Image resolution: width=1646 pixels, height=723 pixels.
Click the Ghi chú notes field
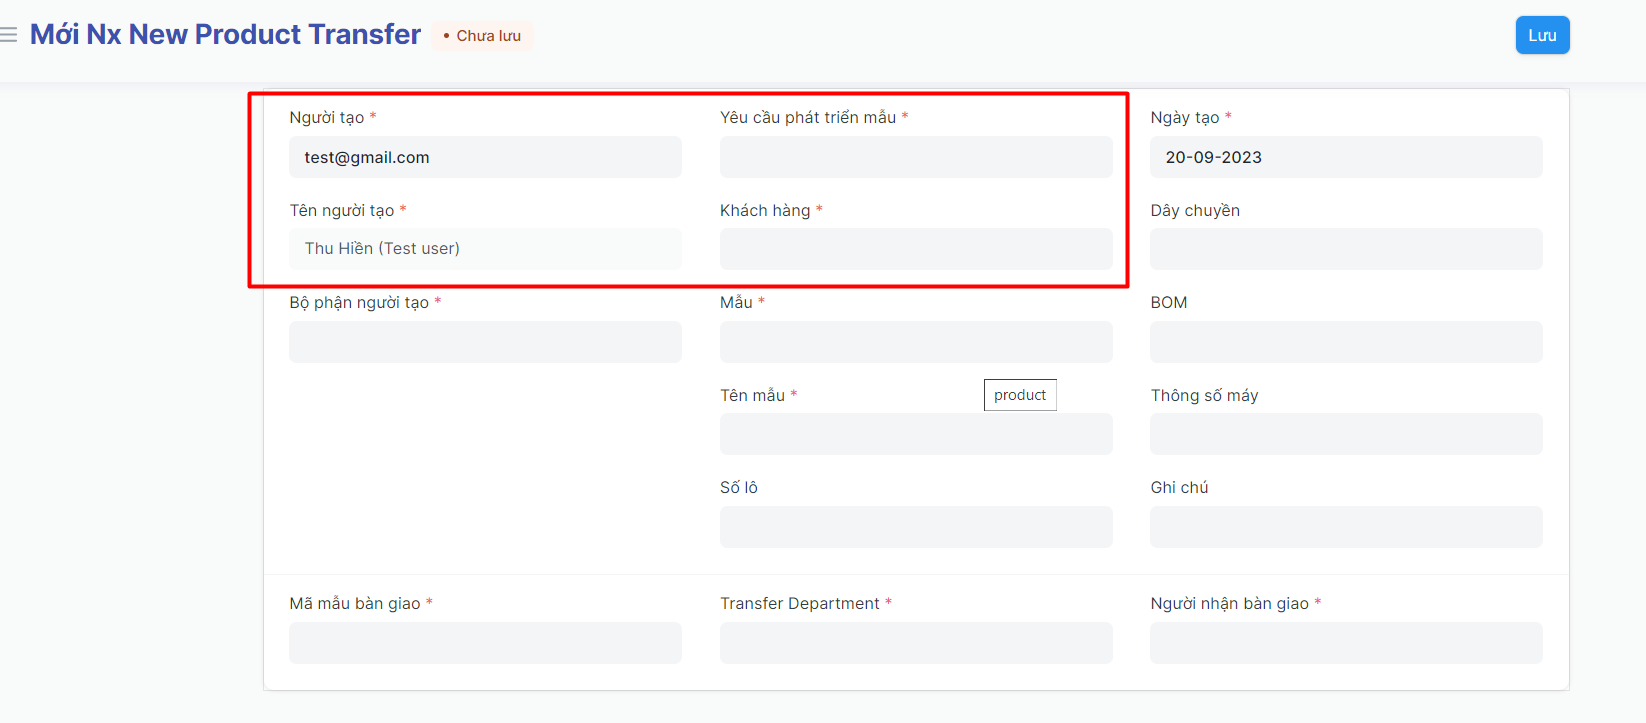[x=1345, y=527]
